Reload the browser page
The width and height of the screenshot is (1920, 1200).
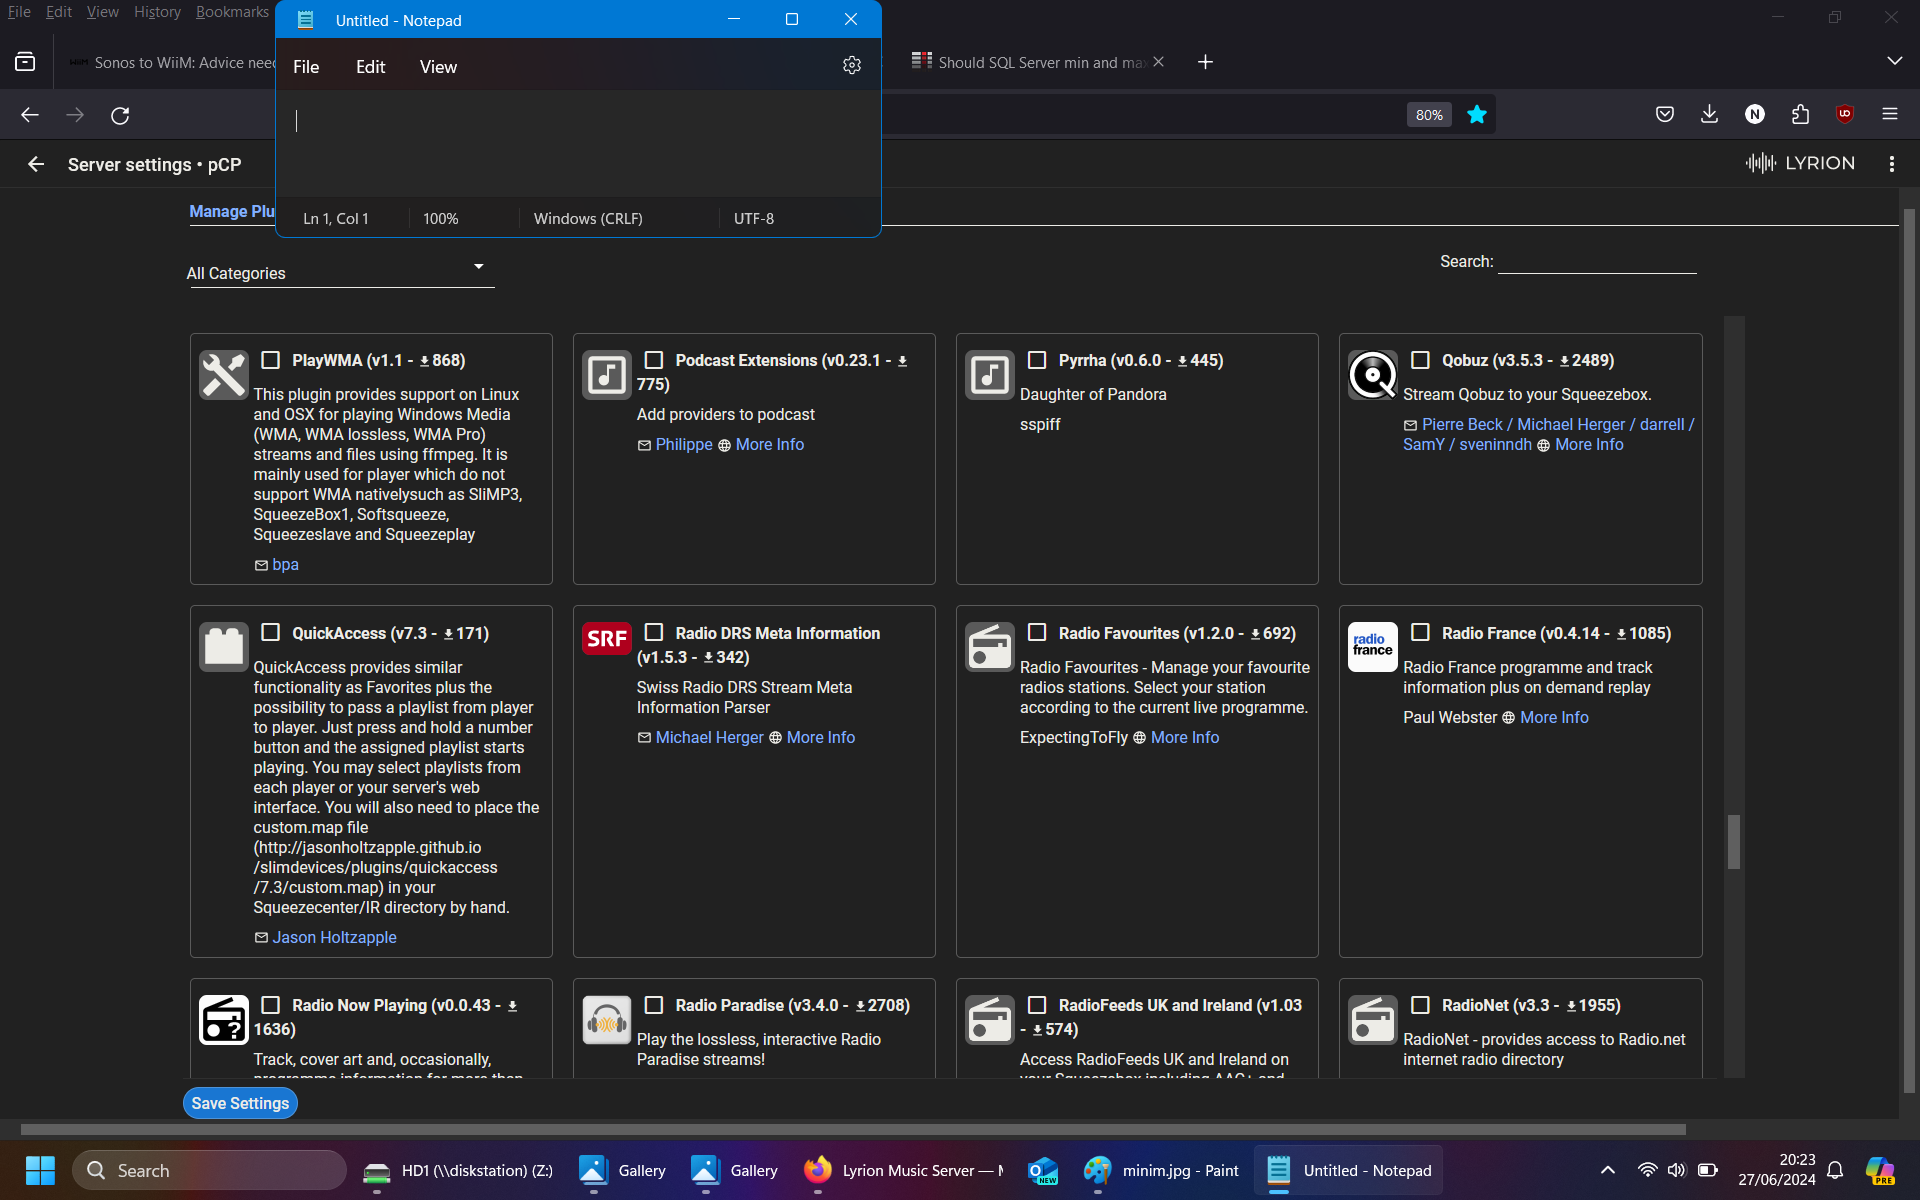120,115
